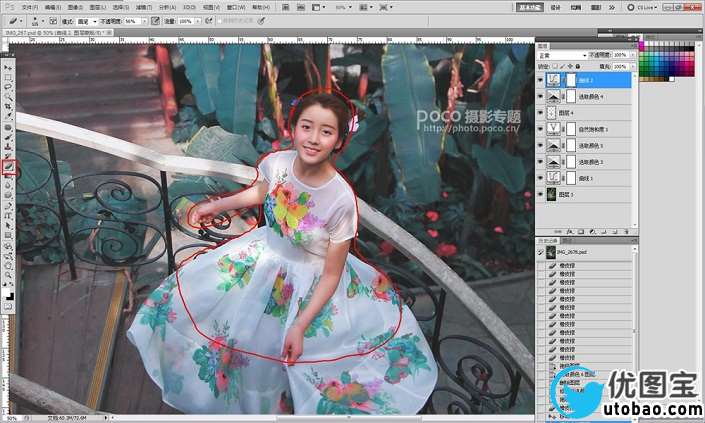705x423 pixels.
Task: Click the new adjustment layer icon
Action: tap(592, 232)
